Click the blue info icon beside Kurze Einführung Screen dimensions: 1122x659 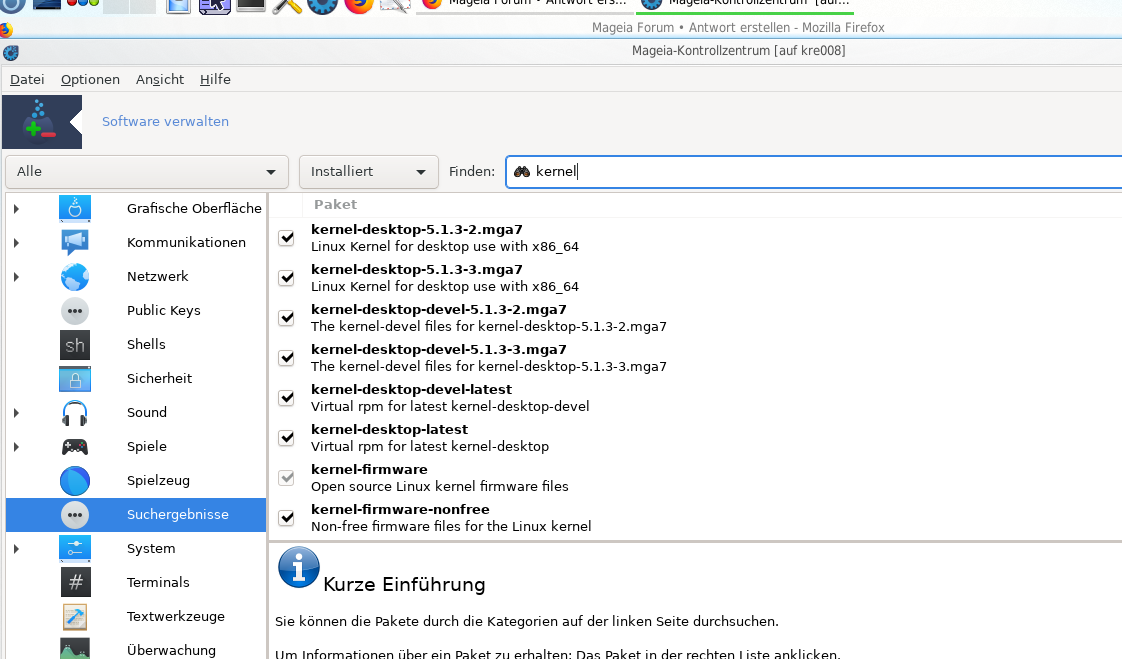pyautogui.click(x=298, y=567)
